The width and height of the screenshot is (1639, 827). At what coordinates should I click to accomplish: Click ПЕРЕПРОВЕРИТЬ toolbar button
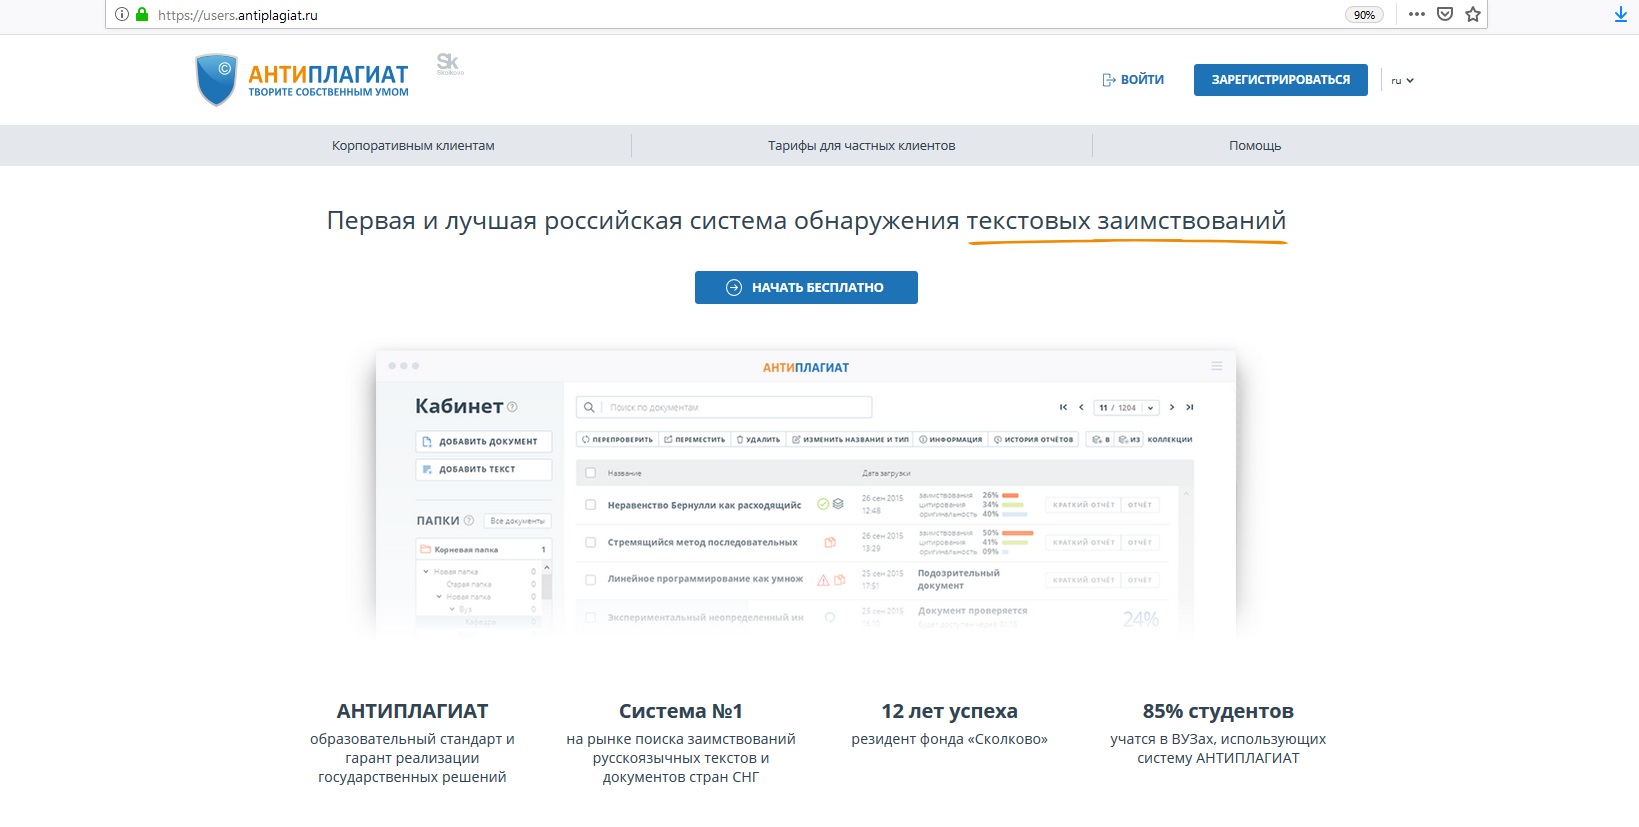point(617,439)
